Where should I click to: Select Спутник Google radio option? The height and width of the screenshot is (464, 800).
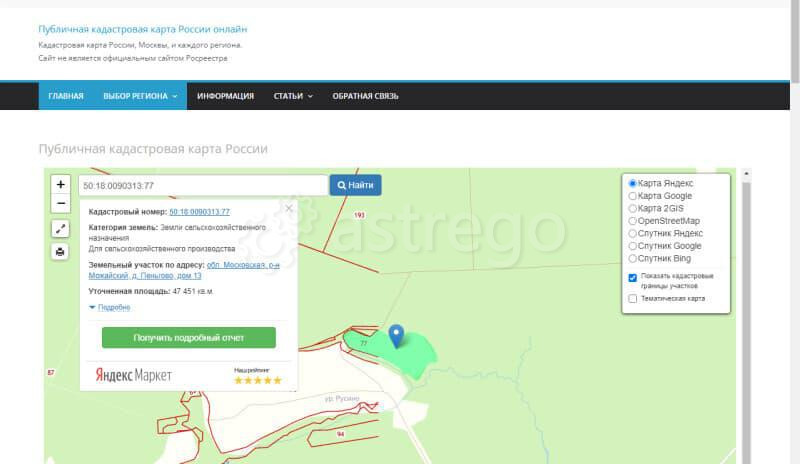tap(633, 246)
